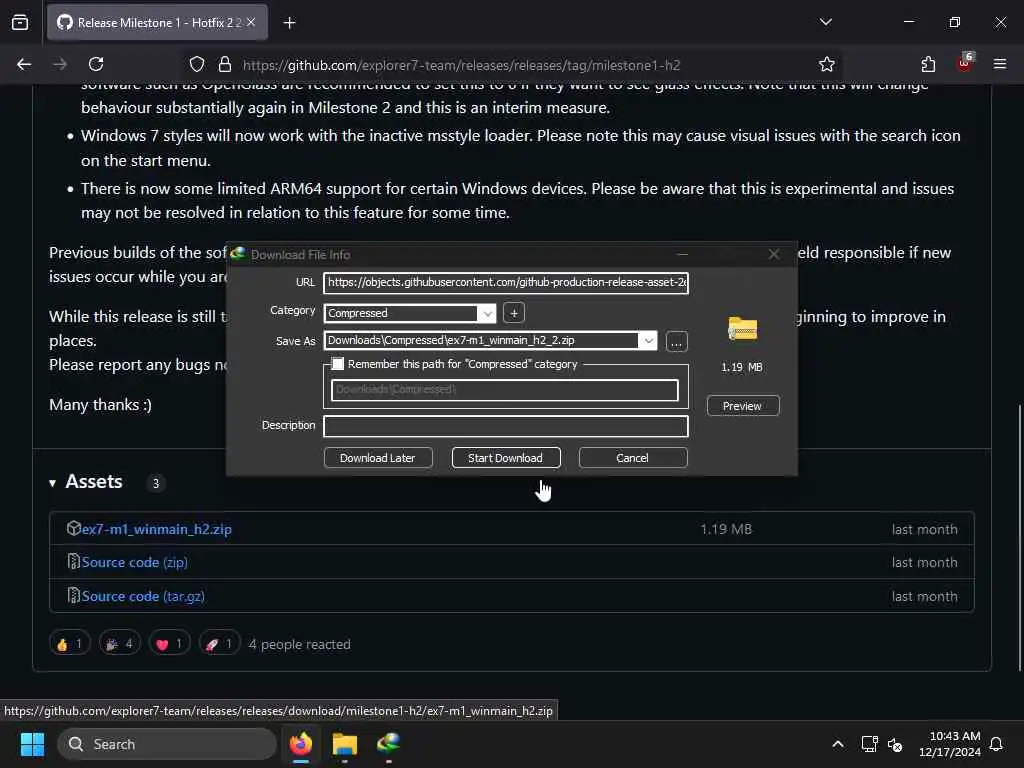
Task: Click the 1.19 MB size for ex7-m1_winmain_h2.zip
Action: click(x=726, y=529)
